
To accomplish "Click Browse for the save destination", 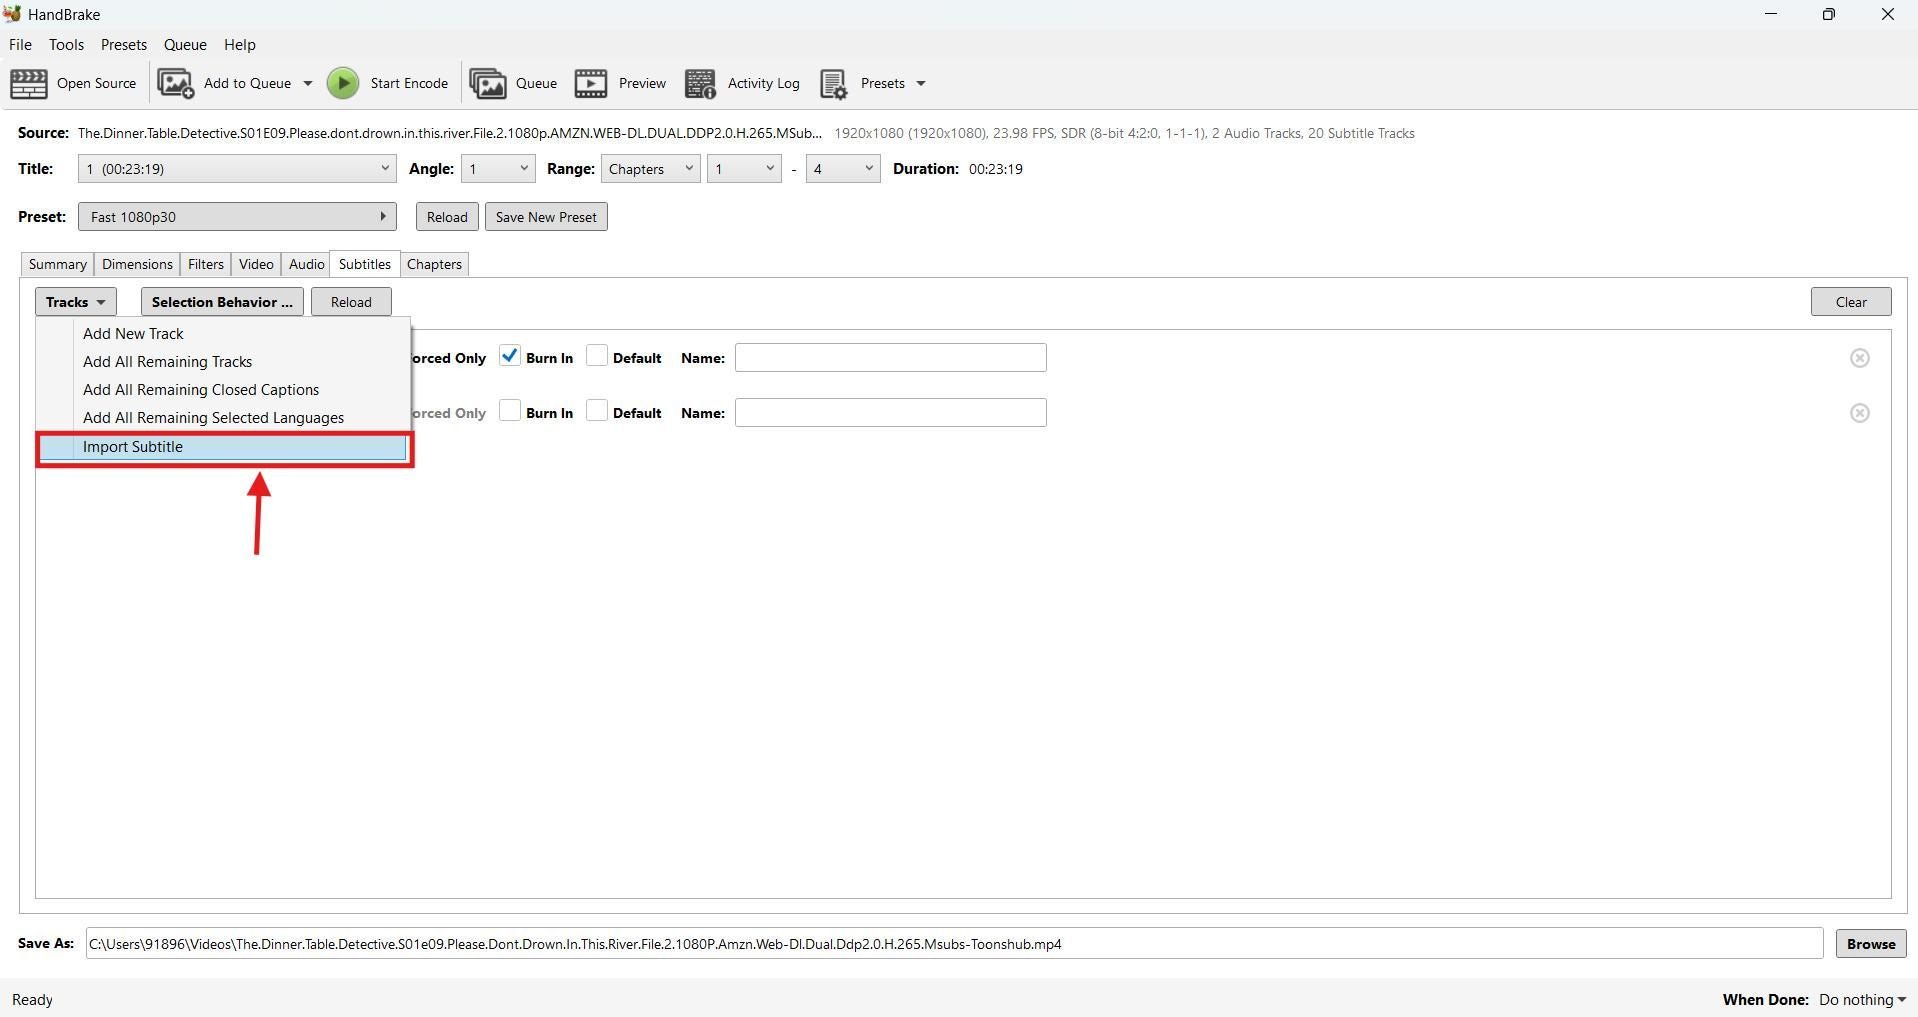I will (1871, 944).
